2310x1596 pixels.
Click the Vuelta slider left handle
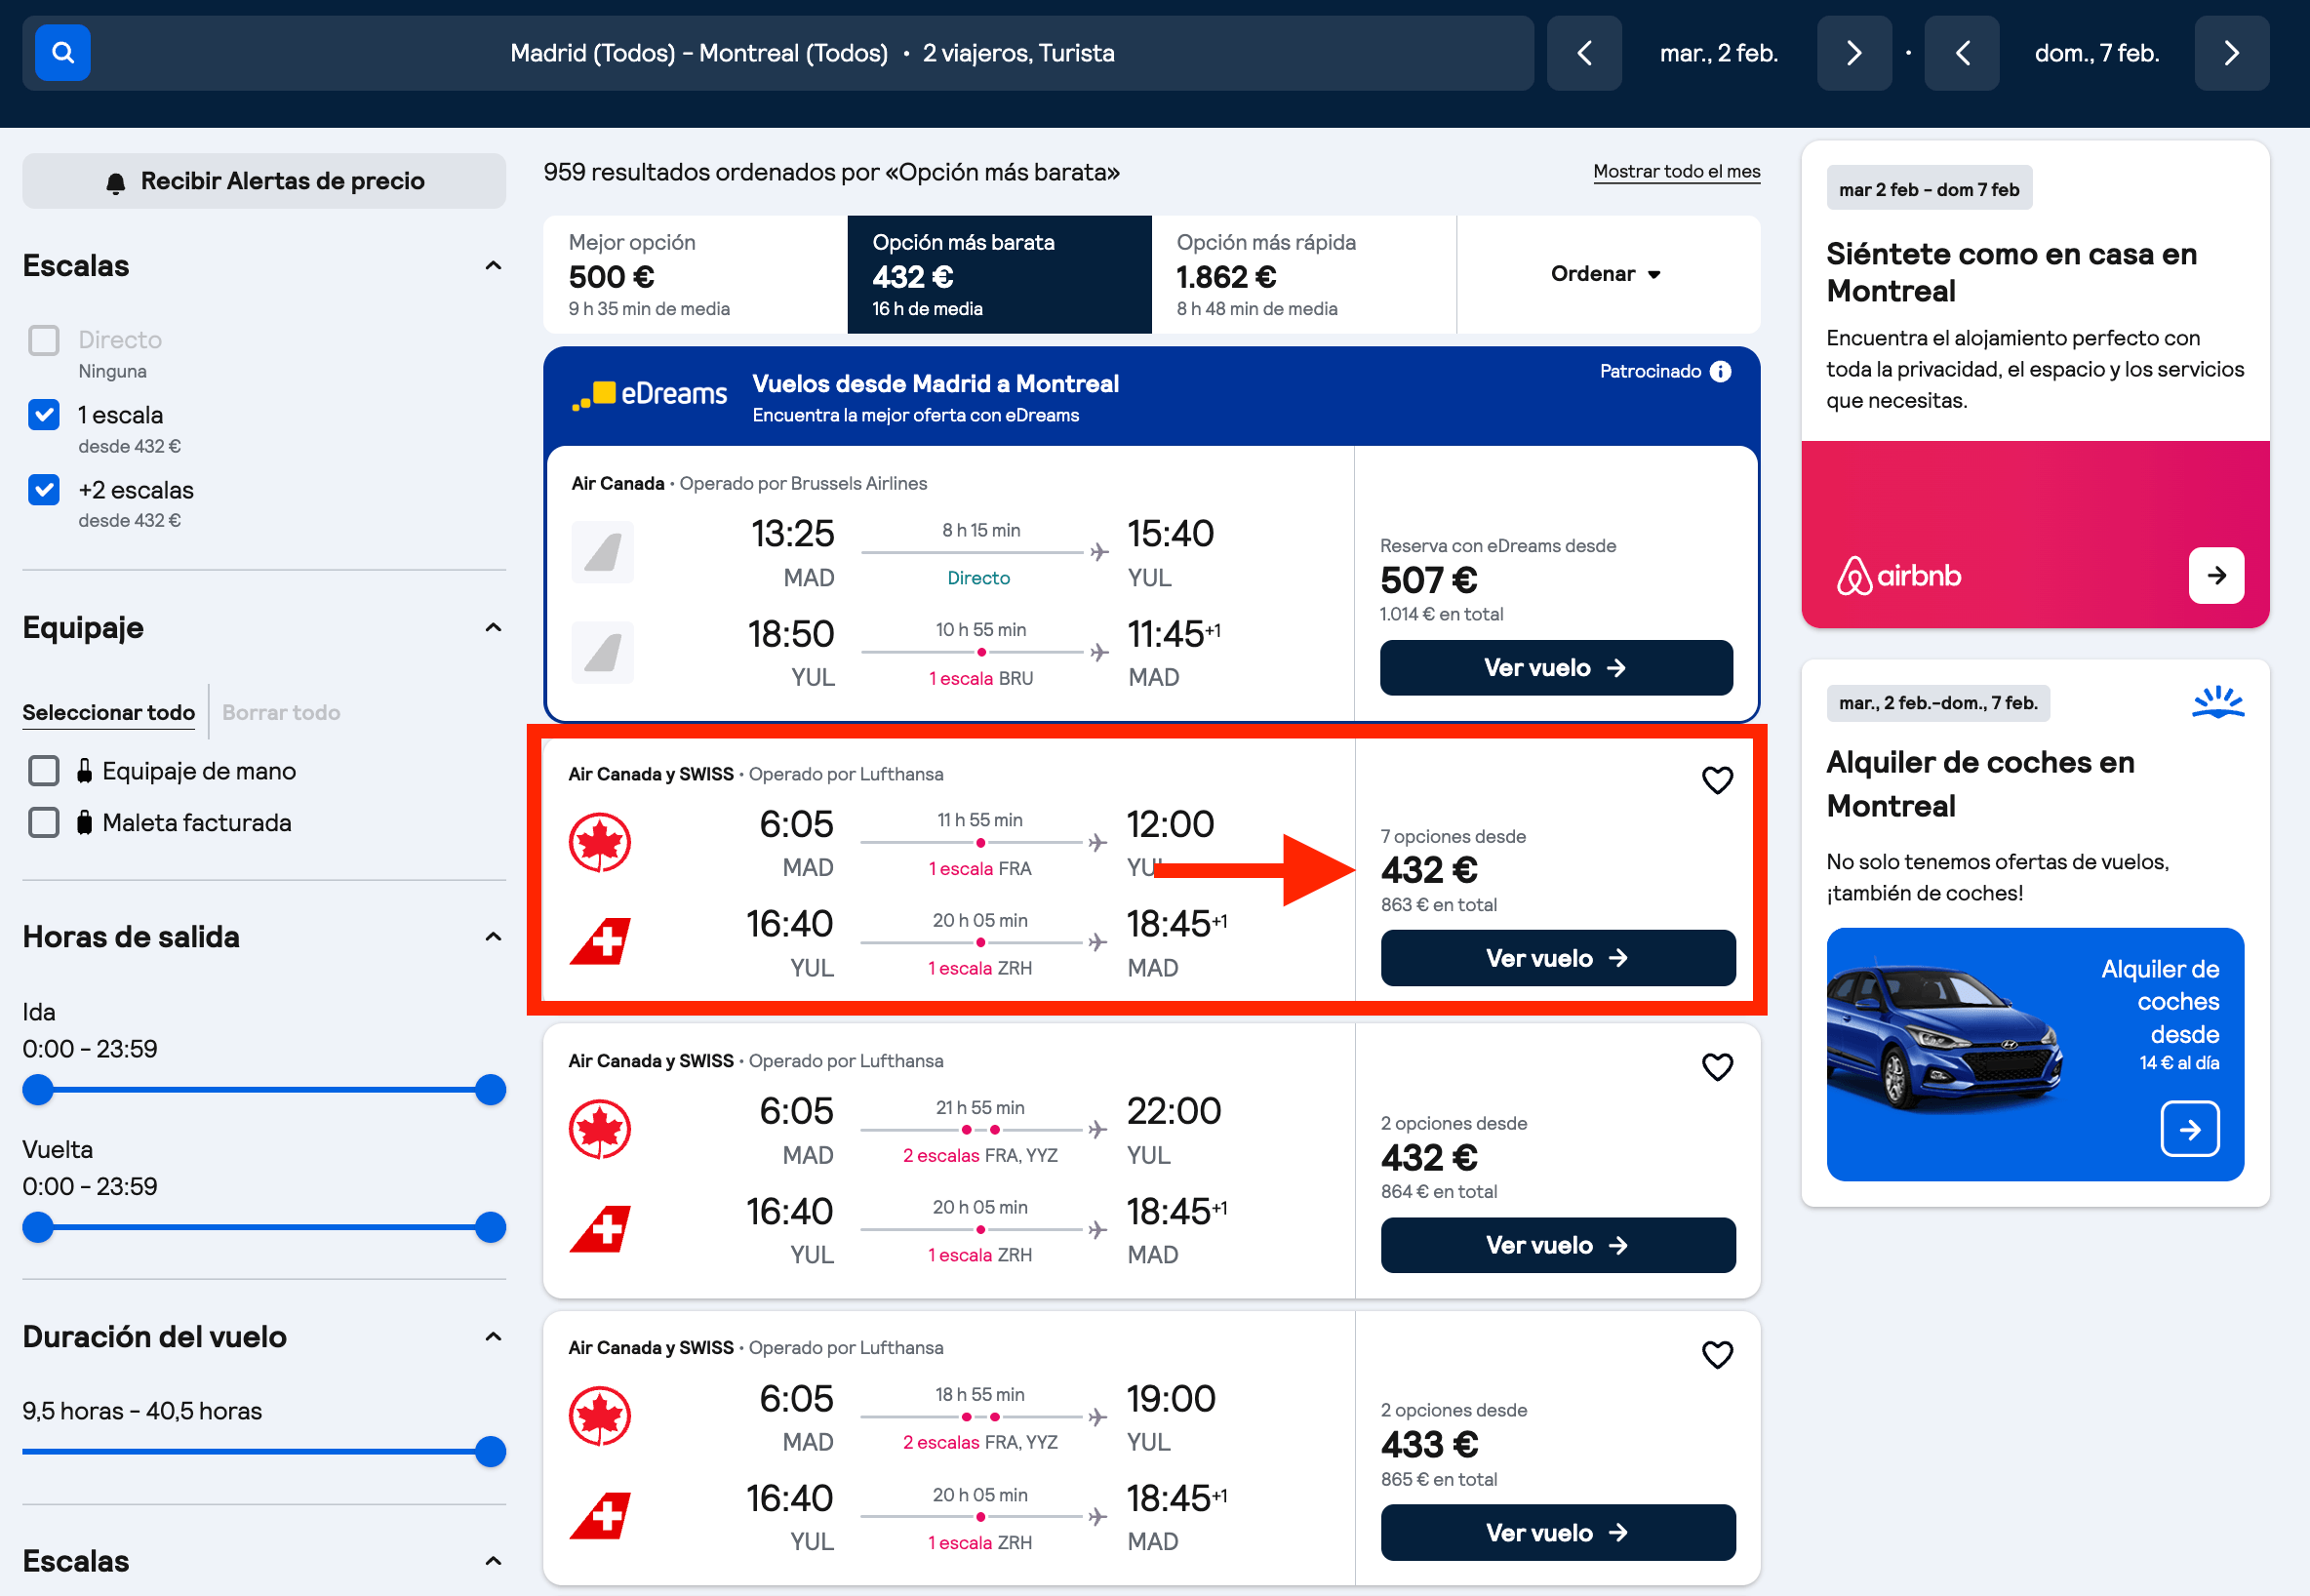(x=38, y=1227)
